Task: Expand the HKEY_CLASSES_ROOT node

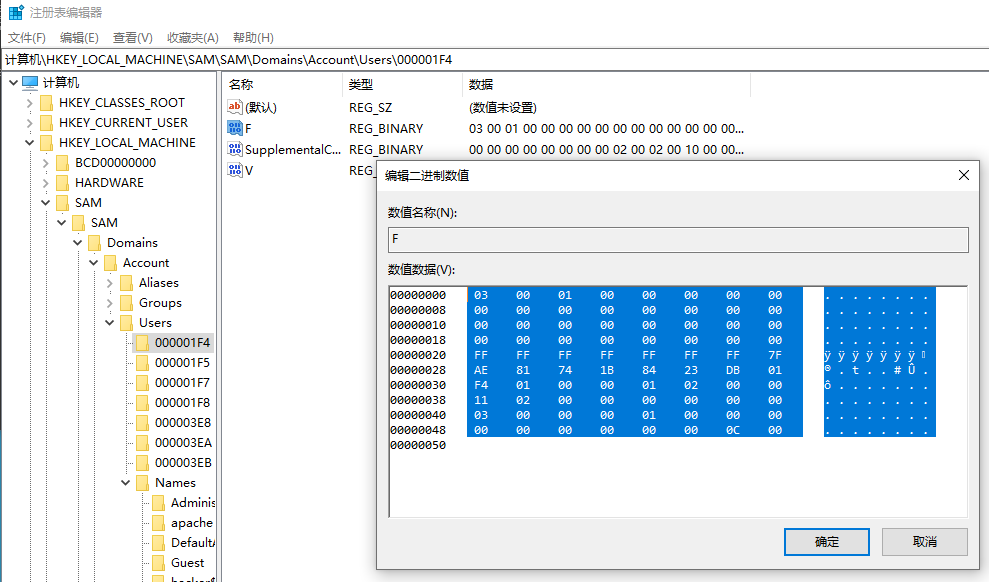Action: pyautogui.click(x=29, y=102)
